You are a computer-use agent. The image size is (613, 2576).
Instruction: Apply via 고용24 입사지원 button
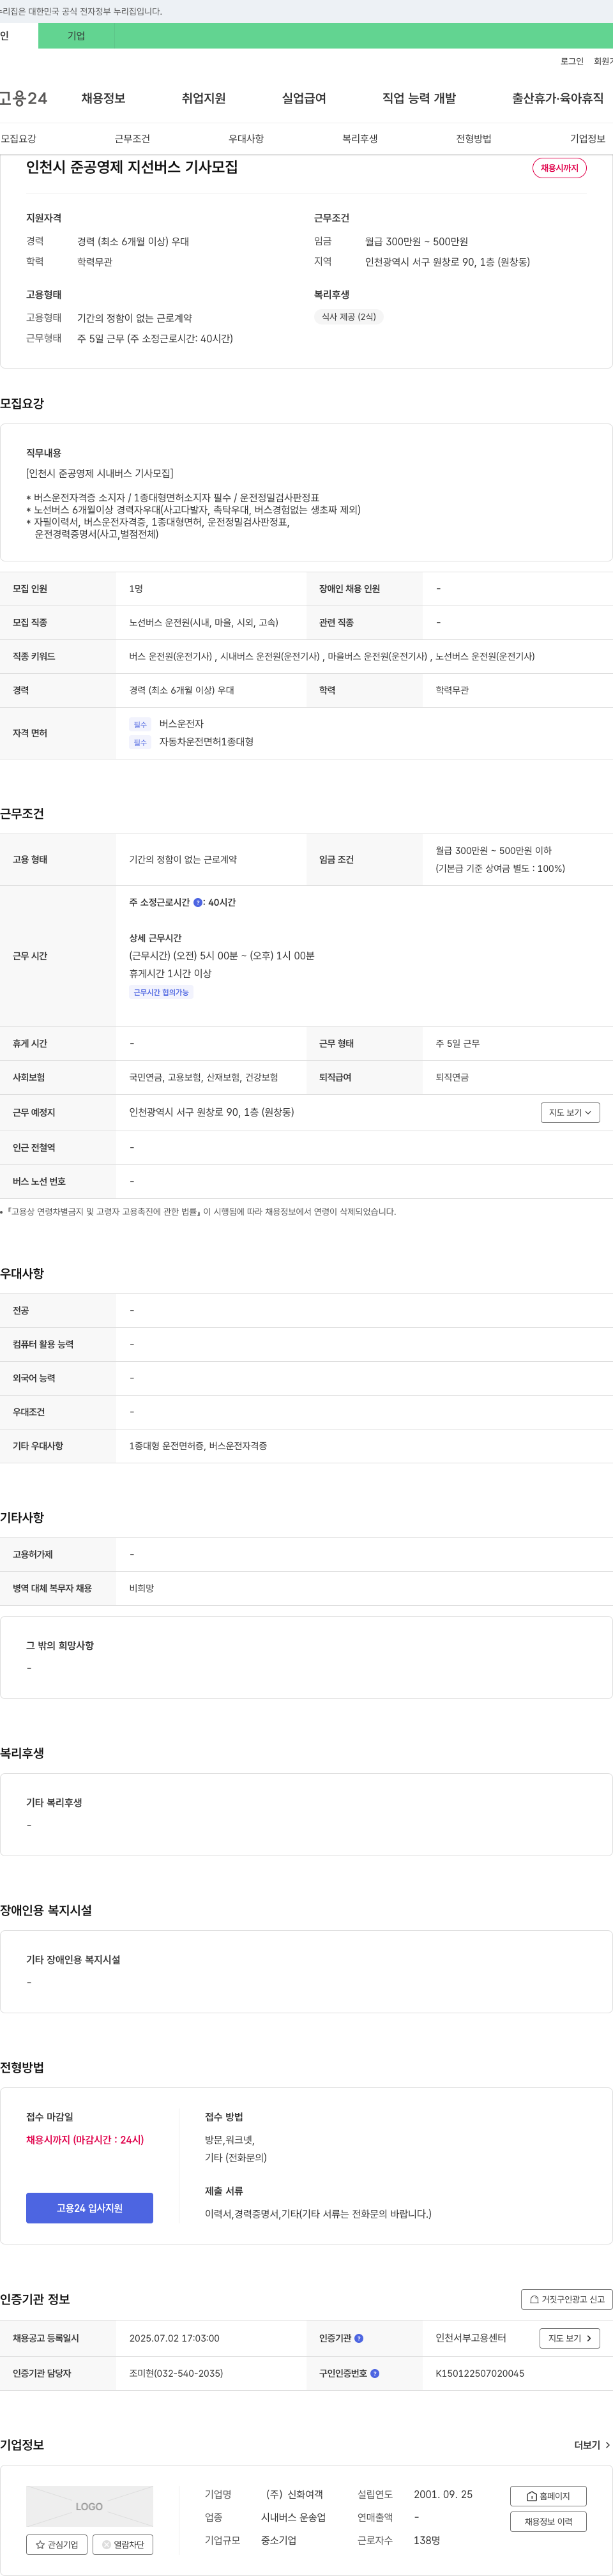pos(89,2208)
